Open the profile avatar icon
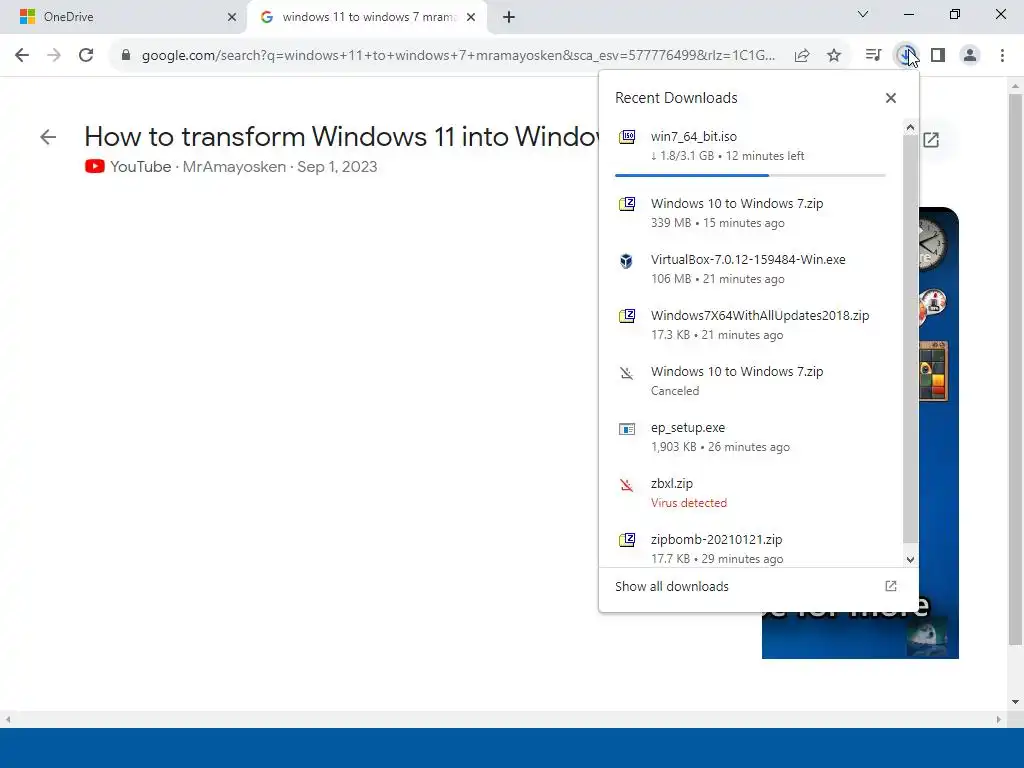 (x=970, y=56)
